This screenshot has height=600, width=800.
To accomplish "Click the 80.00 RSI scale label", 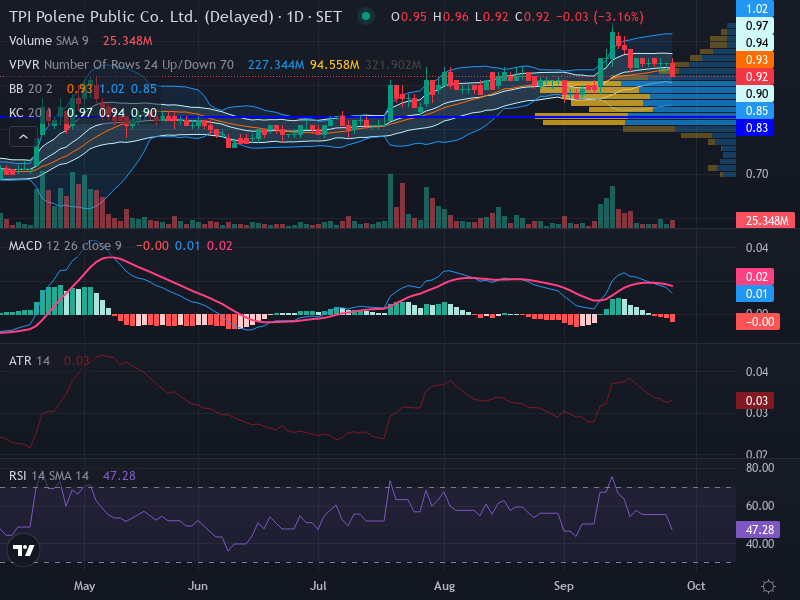I will pyautogui.click(x=760, y=468).
